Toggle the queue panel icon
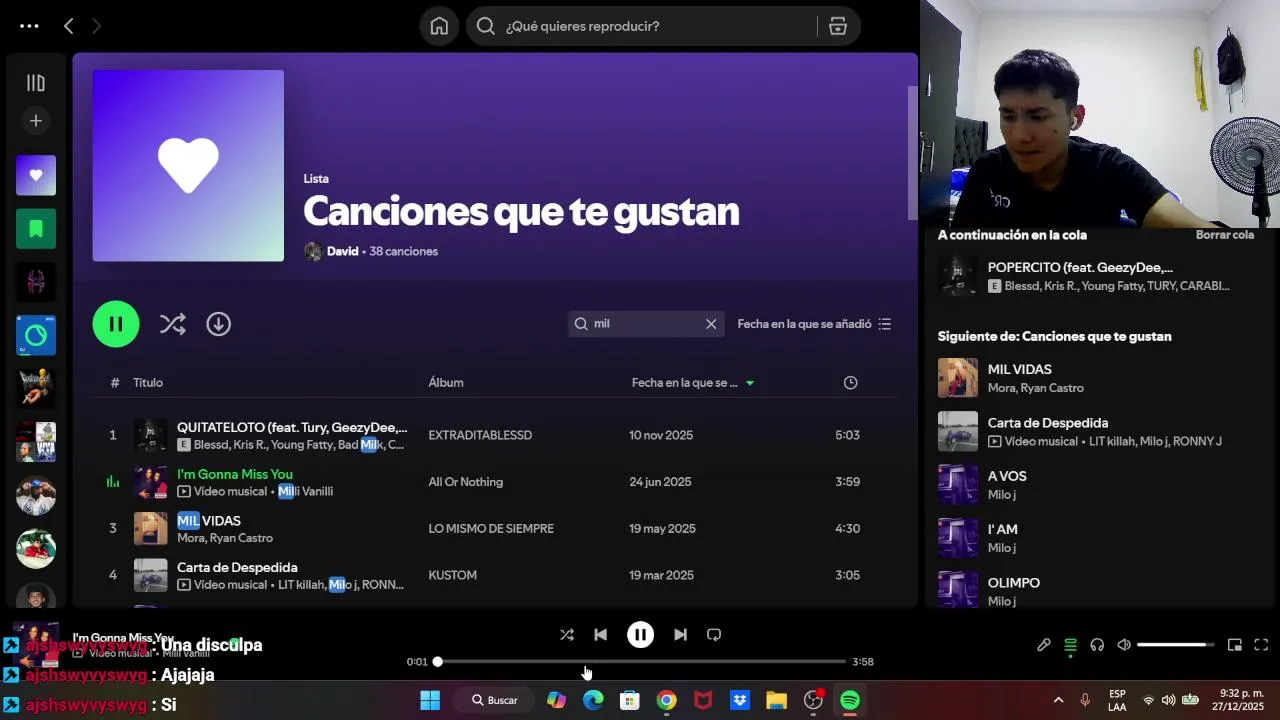The image size is (1280, 720). point(1070,645)
